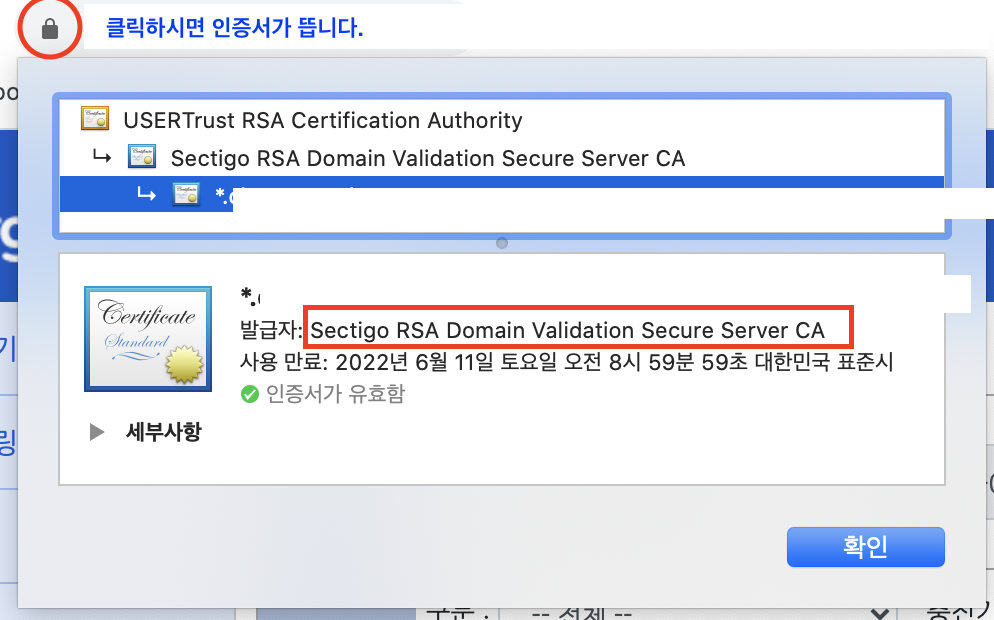Click the large Certificate Standard image

pyautogui.click(x=148, y=339)
